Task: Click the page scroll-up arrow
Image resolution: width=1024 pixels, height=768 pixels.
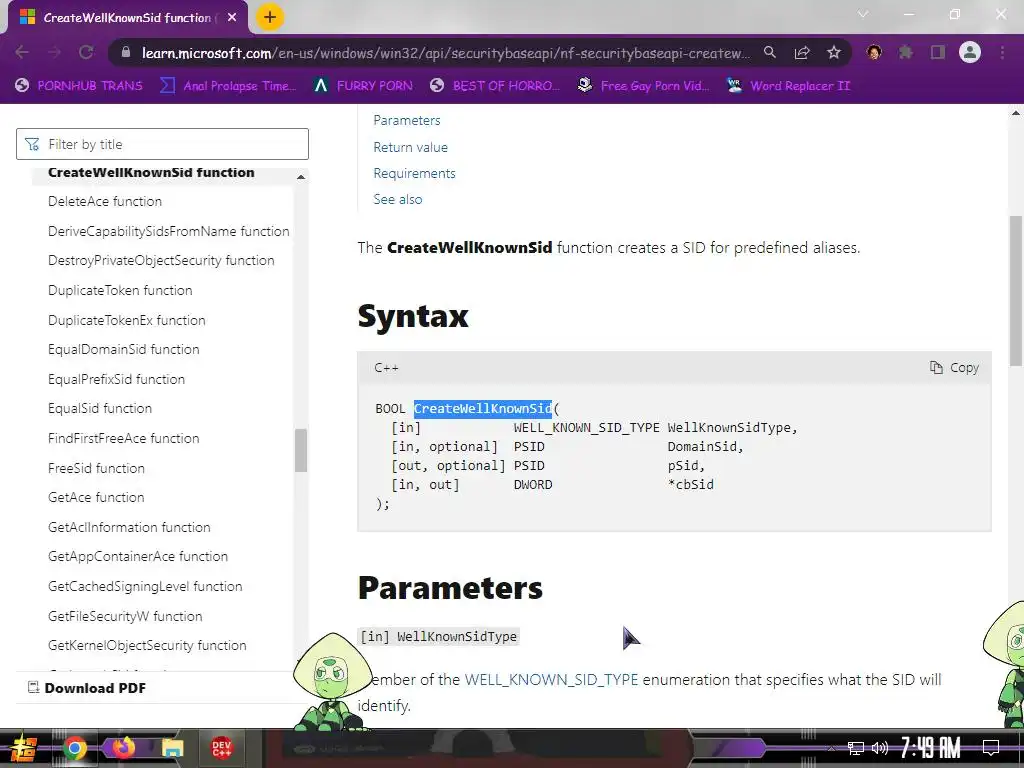Action: click(1016, 113)
